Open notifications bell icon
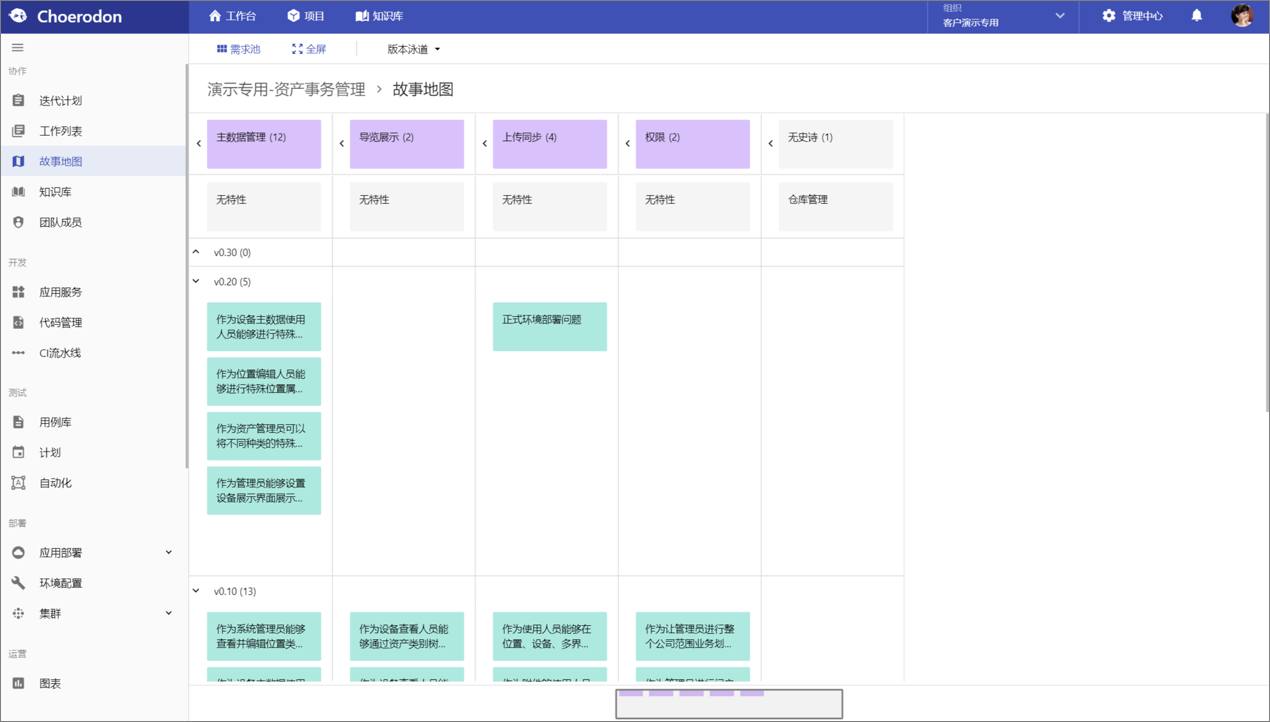 (1196, 16)
